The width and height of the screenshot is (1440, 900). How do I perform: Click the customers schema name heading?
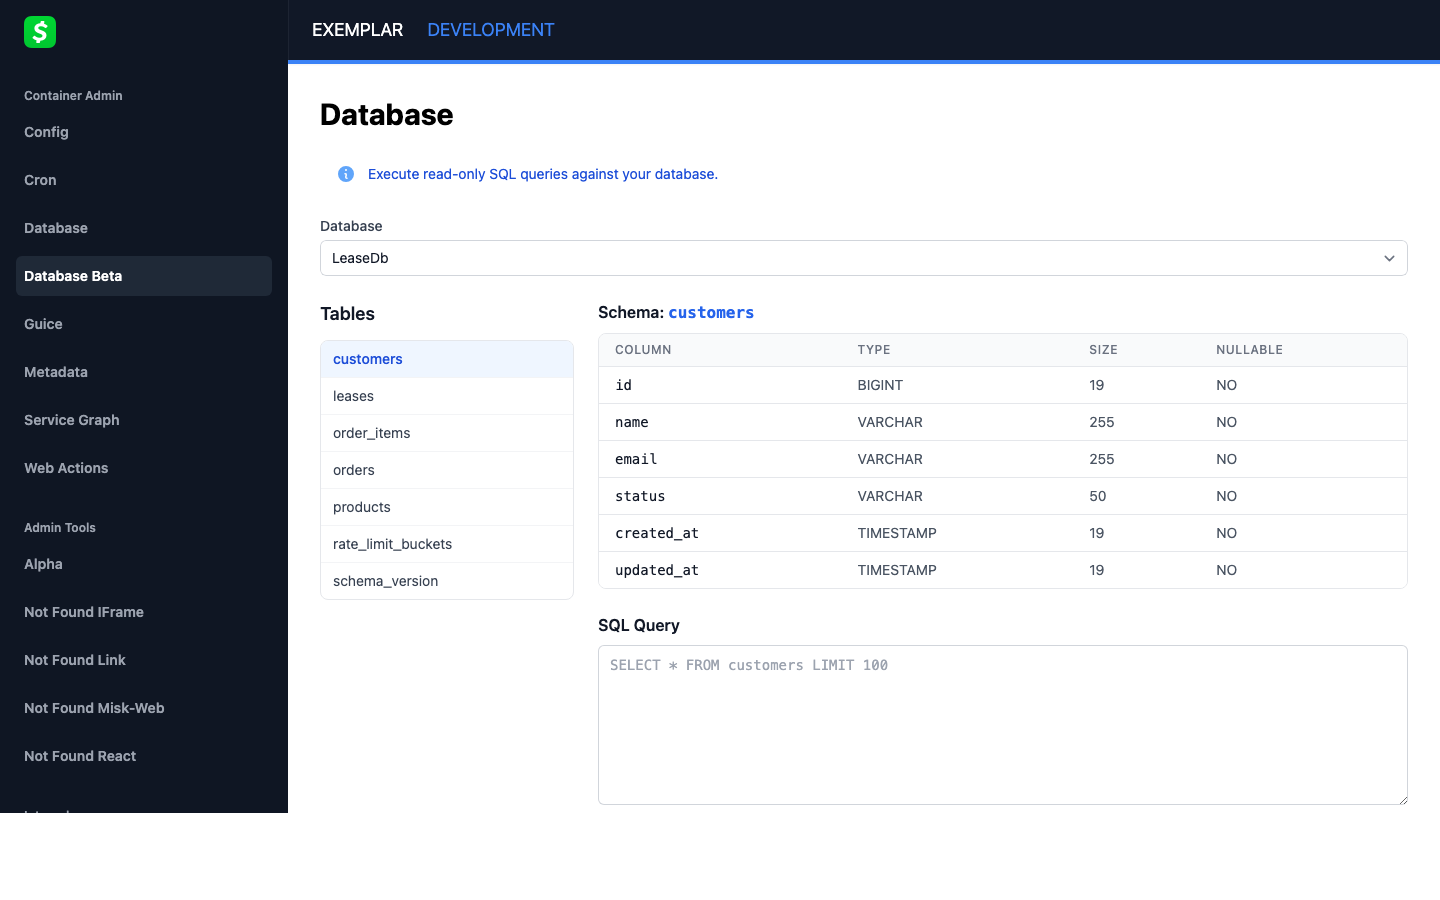tap(711, 313)
